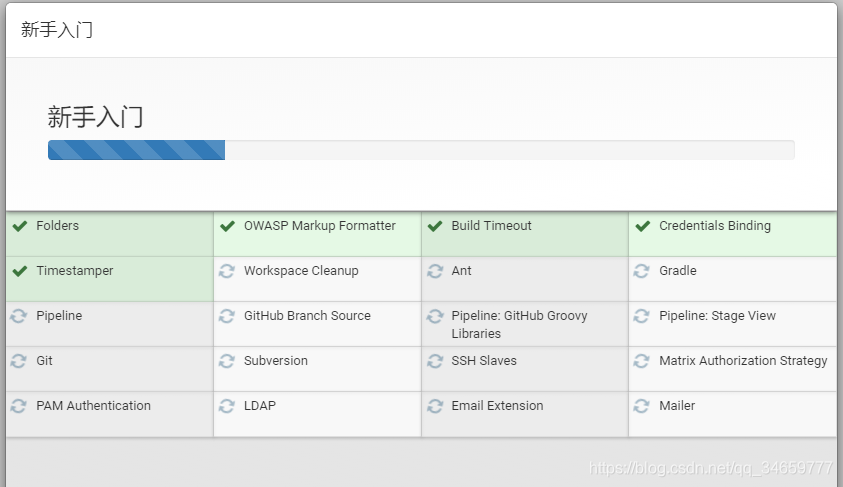Image resolution: width=843 pixels, height=487 pixels.
Task: Select the Git plugin name
Action: point(44,361)
